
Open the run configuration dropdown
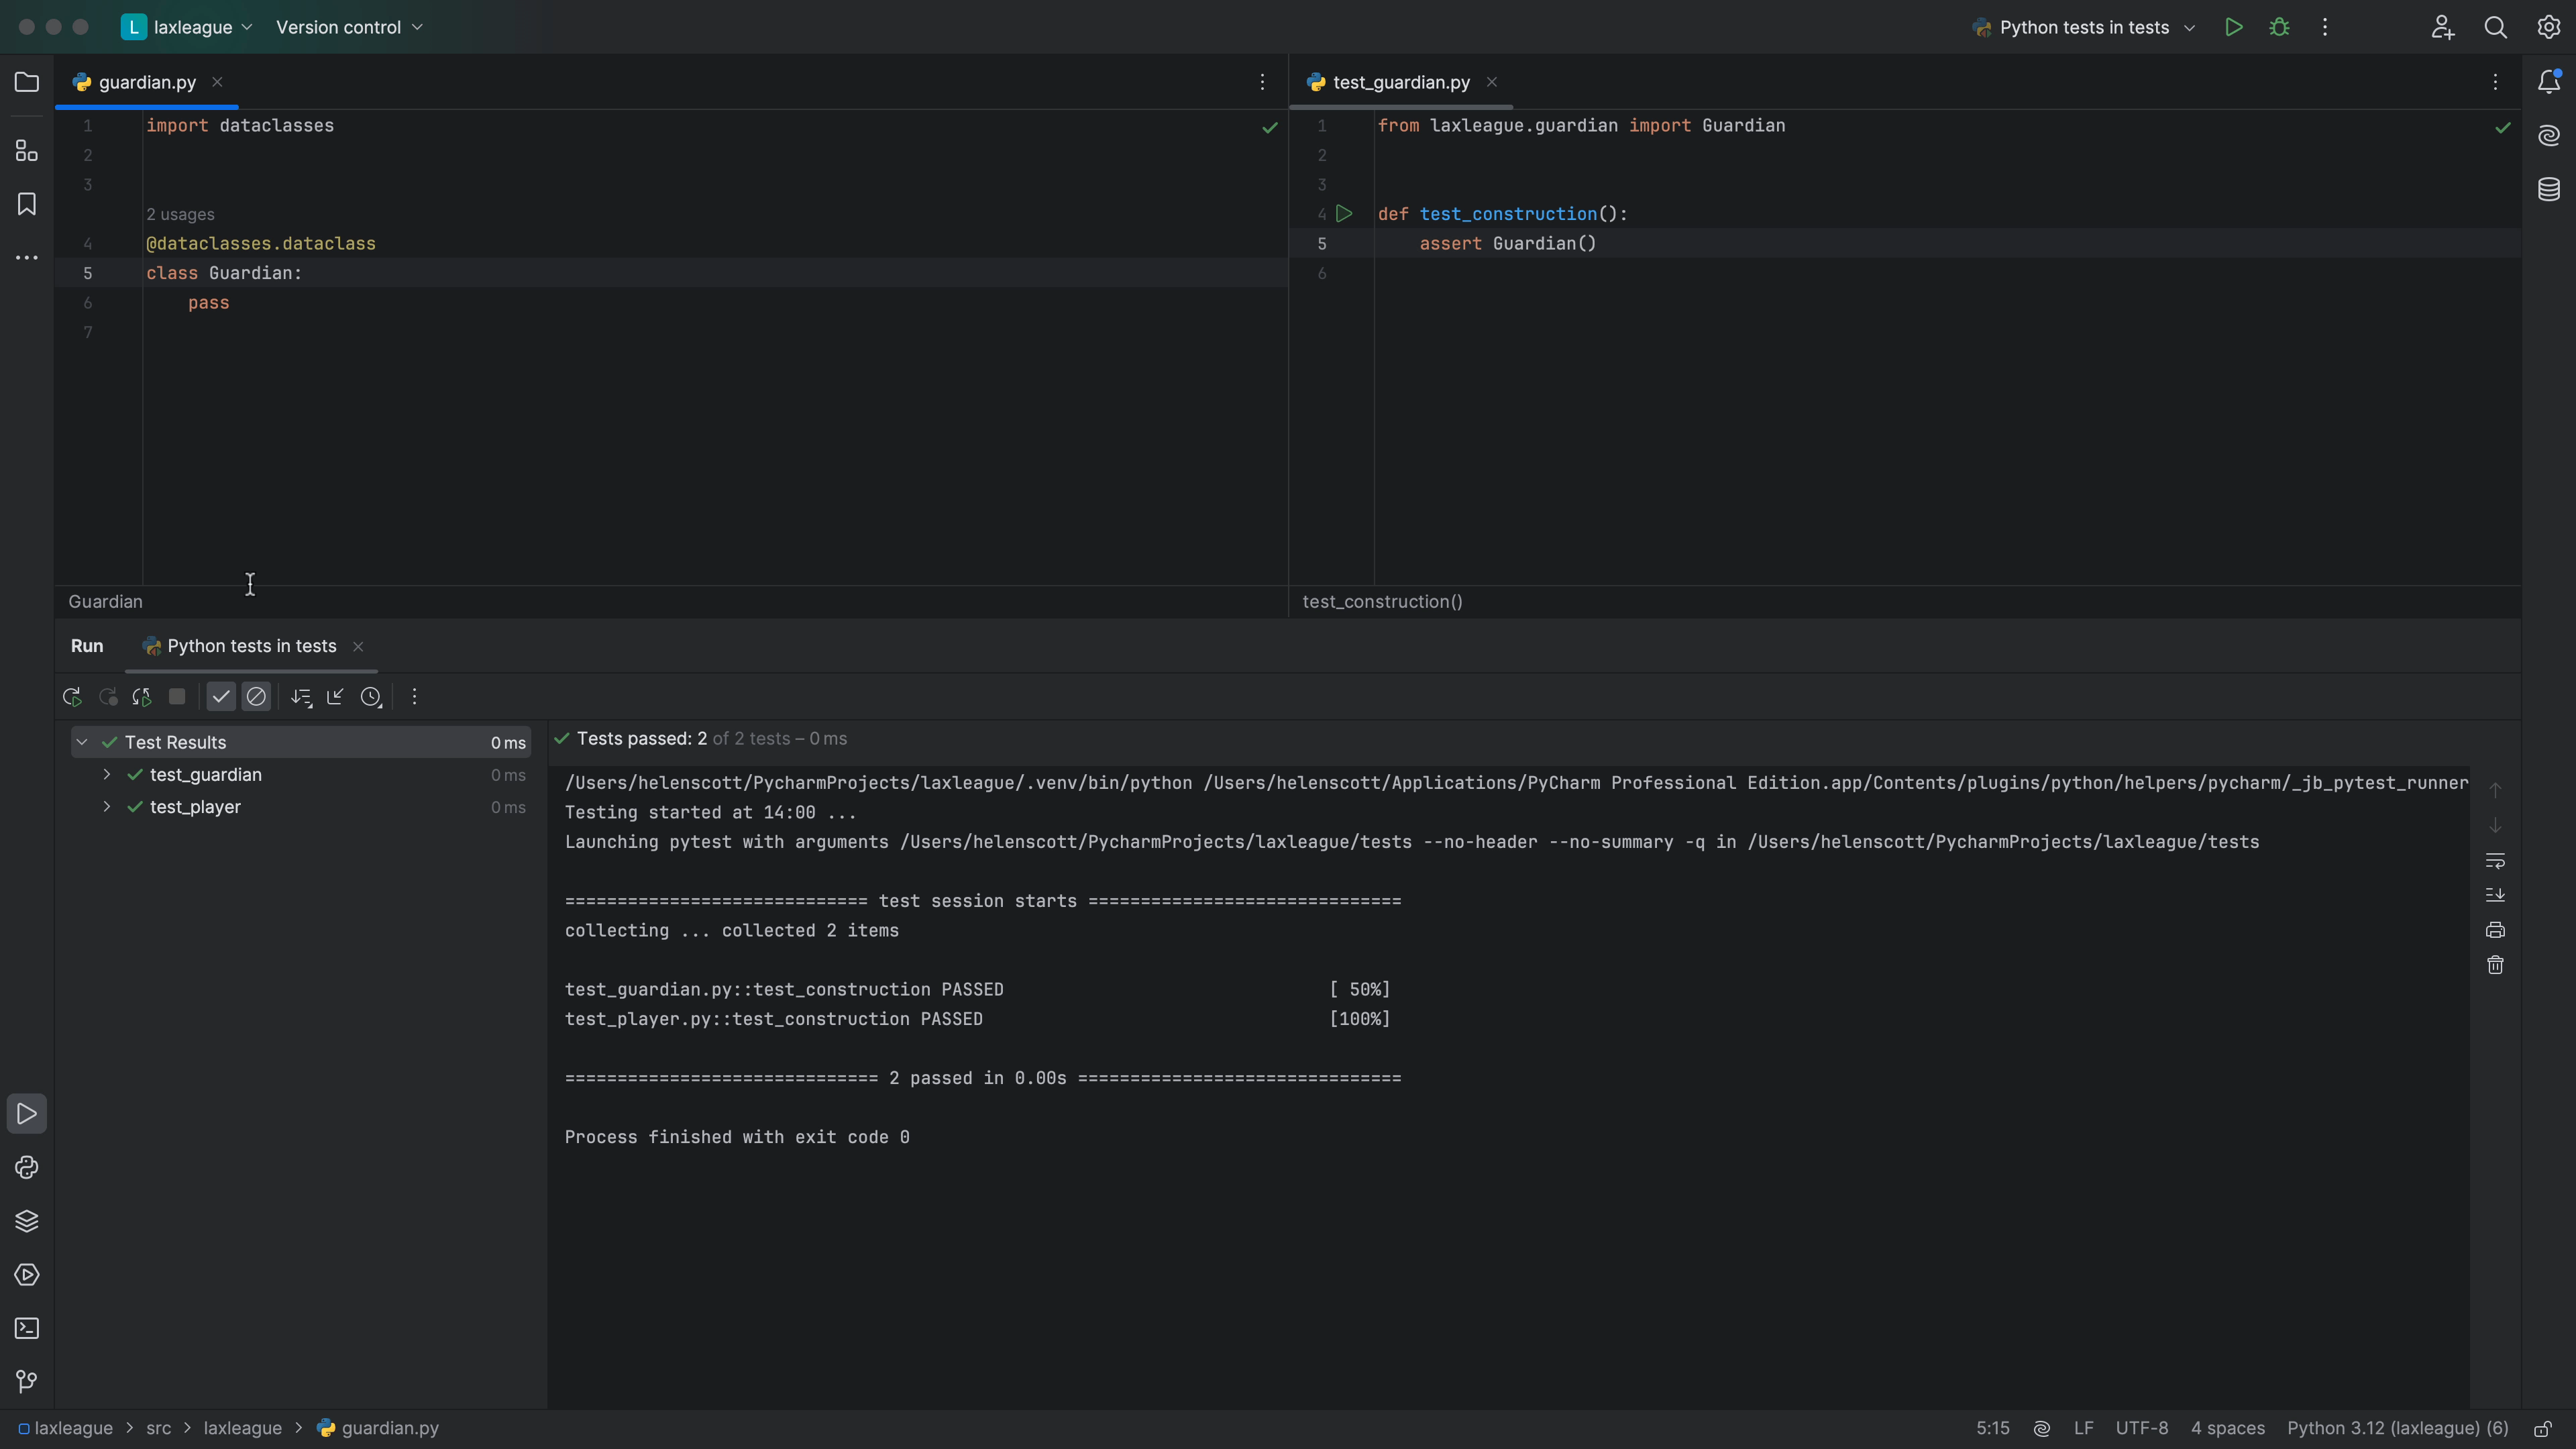pos(2081,27)
